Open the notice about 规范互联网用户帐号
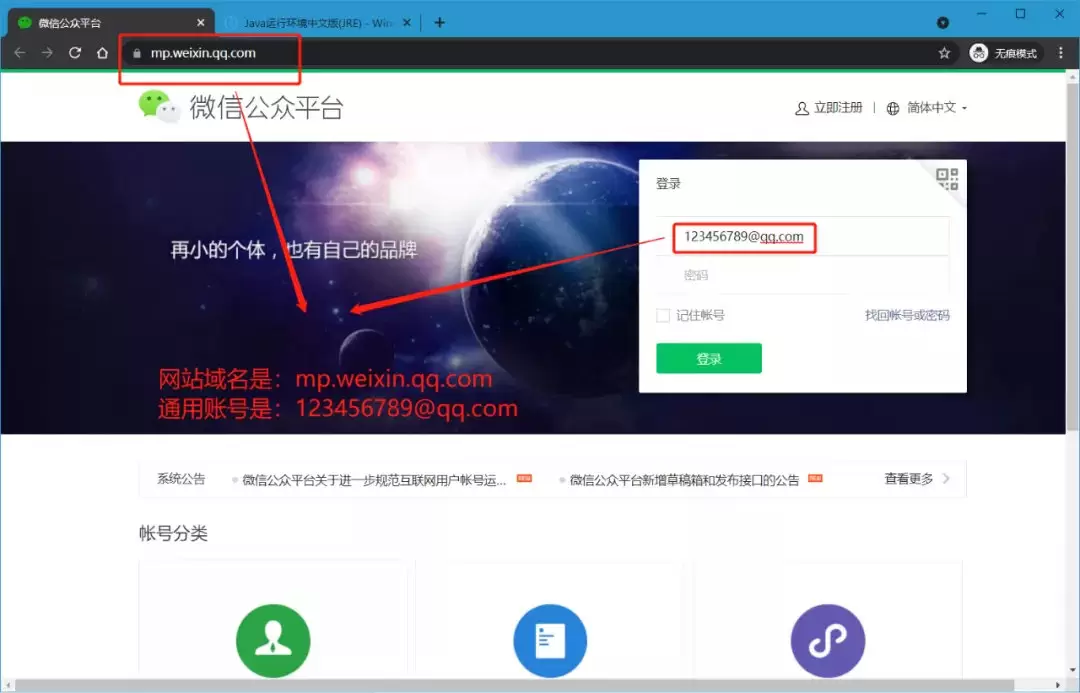This screenshot has width=1080, height=693. [x=374, y=479]
